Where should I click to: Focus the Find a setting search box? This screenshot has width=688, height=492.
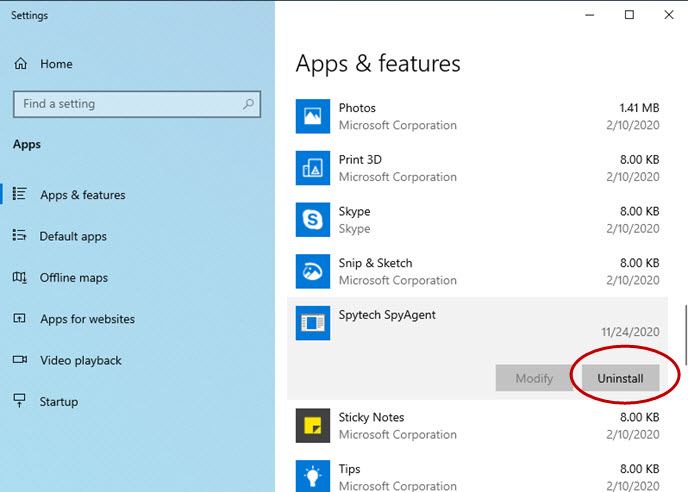137,104
